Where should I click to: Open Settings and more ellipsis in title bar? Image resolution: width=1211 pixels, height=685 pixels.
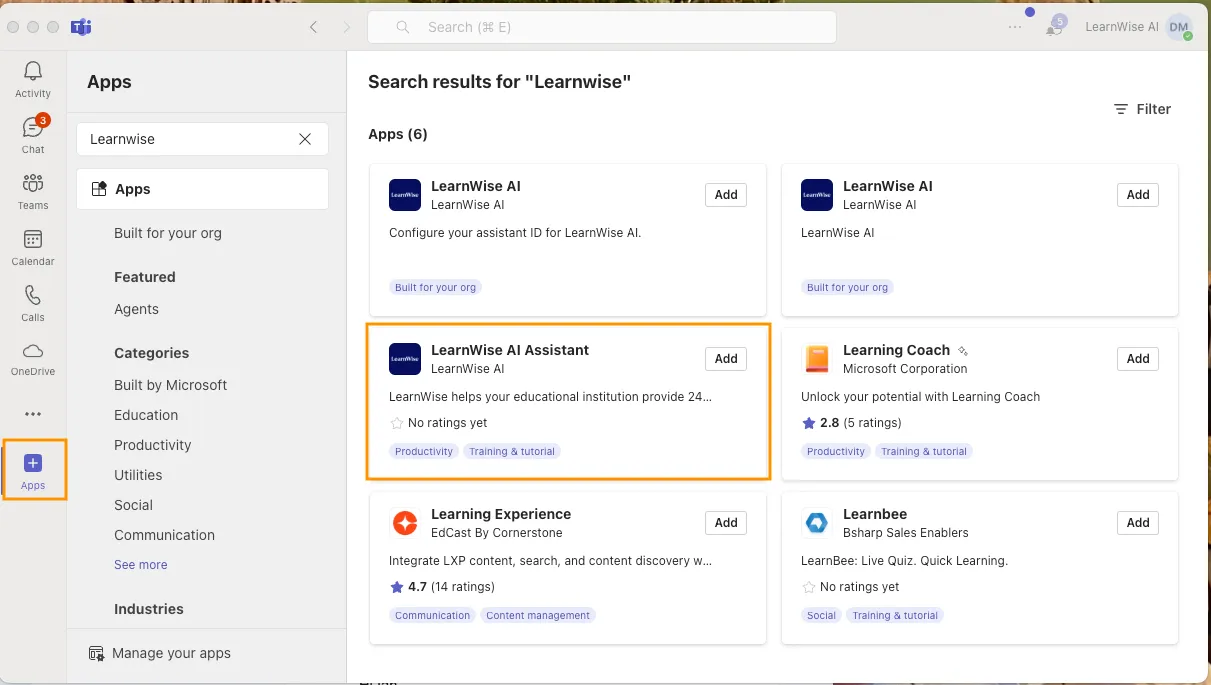coord(1015,27)
